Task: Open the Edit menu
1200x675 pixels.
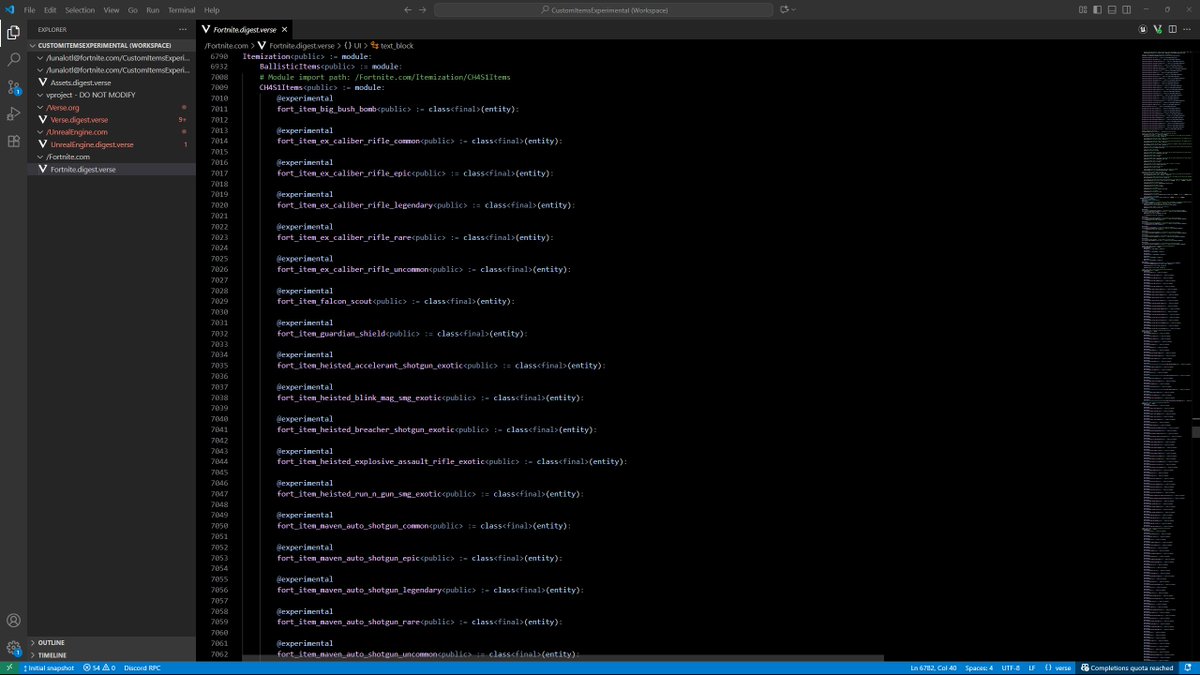Action: [x=51, y=9]
